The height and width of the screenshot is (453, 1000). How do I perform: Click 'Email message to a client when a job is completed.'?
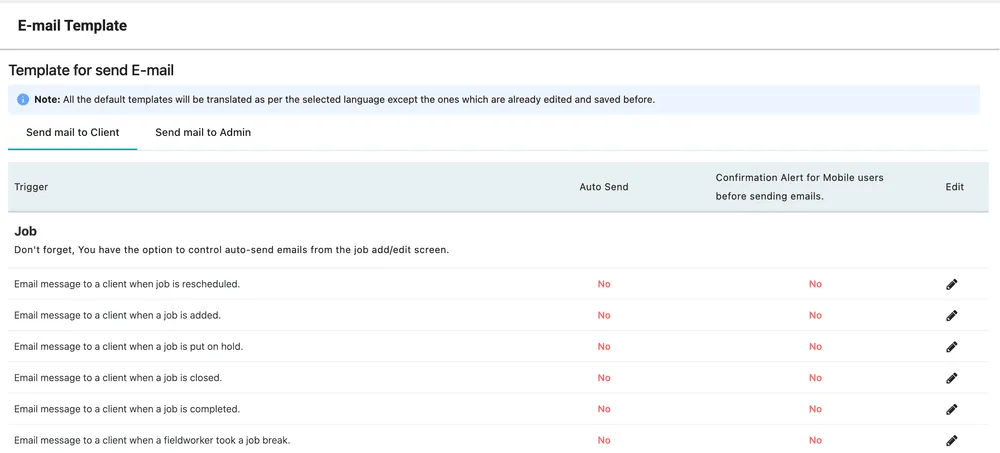[127, 409]
